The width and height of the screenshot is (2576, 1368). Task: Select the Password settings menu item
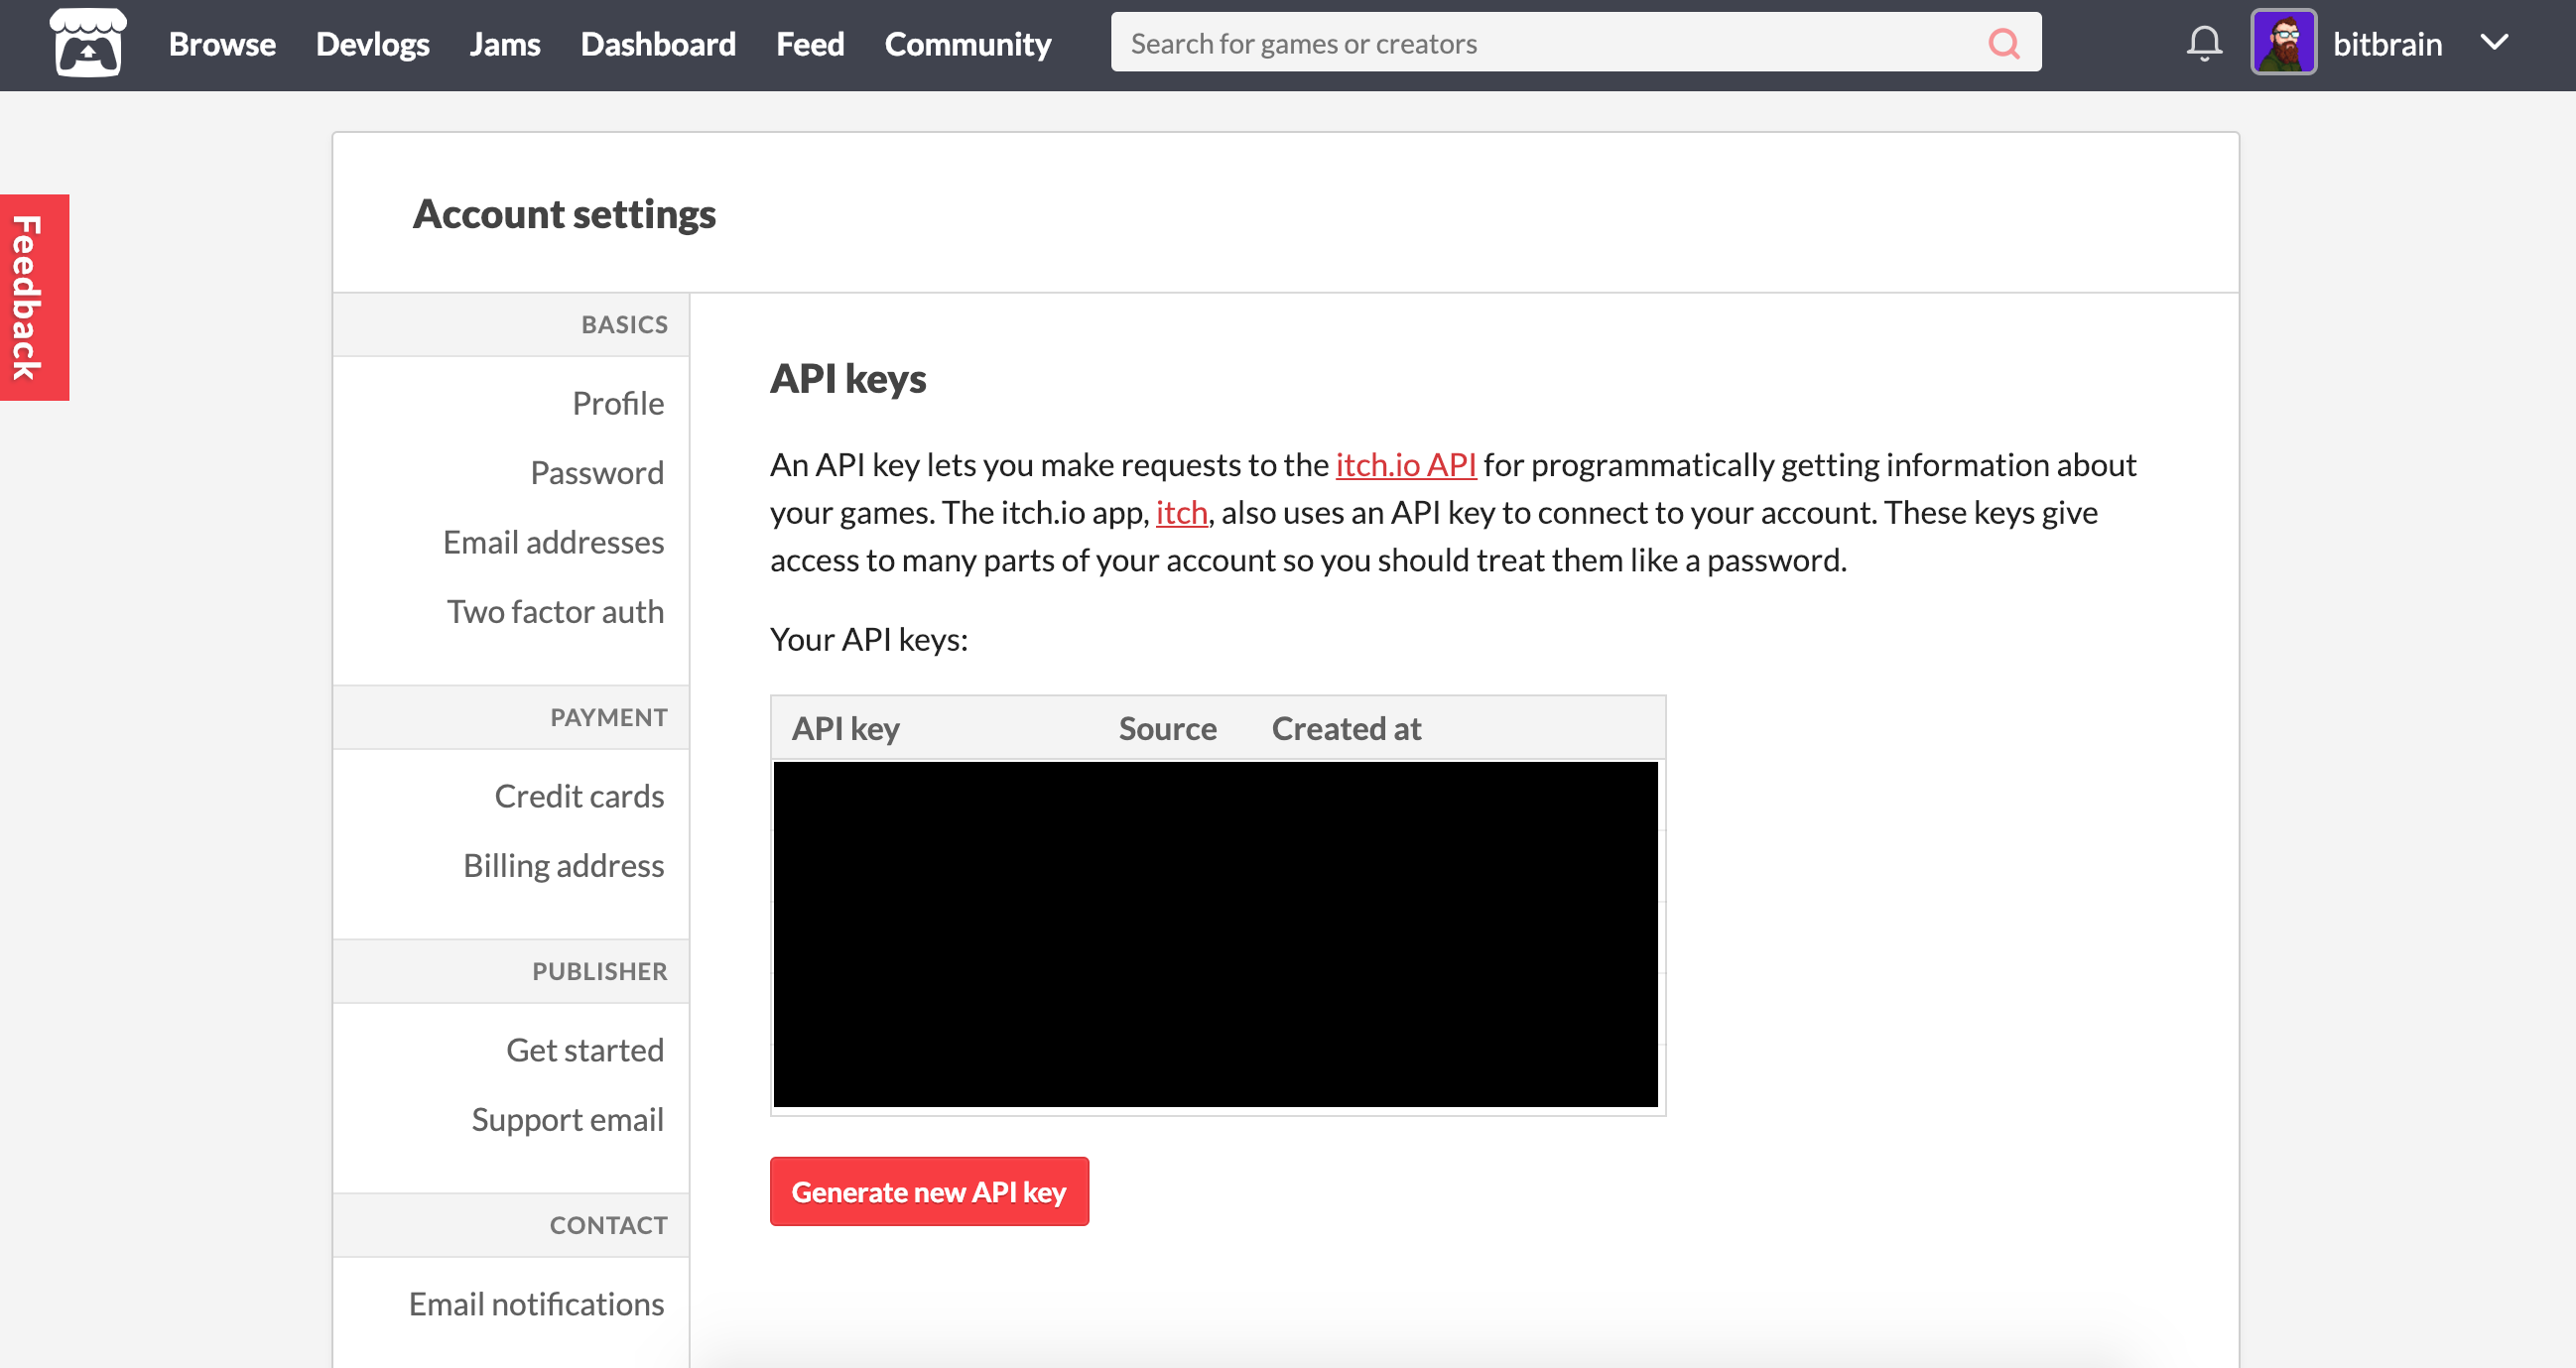pyautogui.click(x=596, y=472)
